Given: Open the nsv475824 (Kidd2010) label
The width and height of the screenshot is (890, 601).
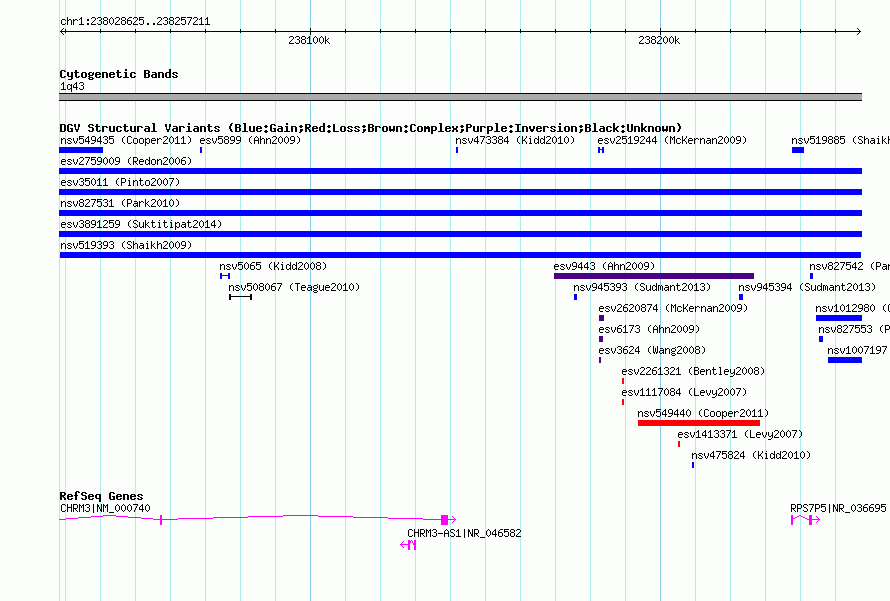Looking at the screenshot, I should [751, 455].
